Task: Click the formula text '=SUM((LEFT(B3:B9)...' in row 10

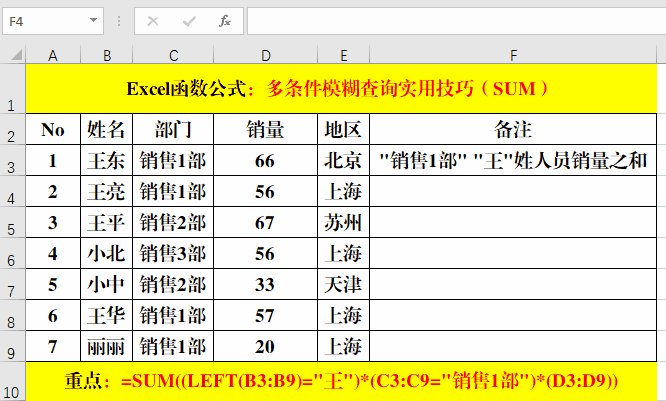Action: click(370, 381)
